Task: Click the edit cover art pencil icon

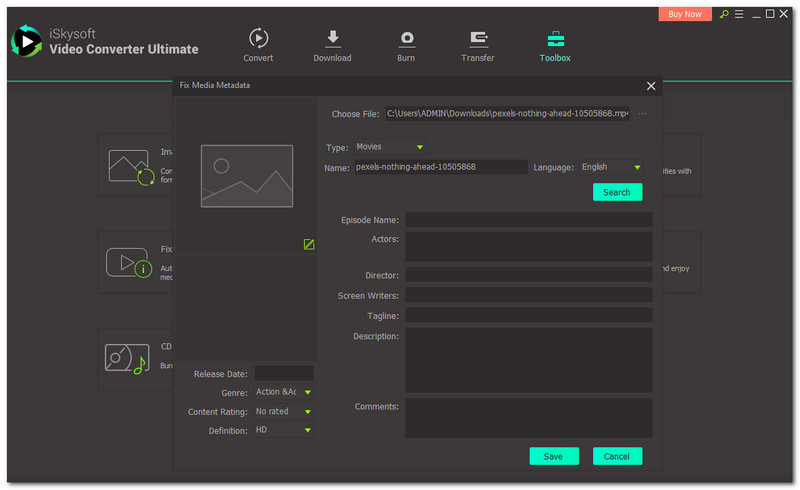Action: [x=309, y=244]
